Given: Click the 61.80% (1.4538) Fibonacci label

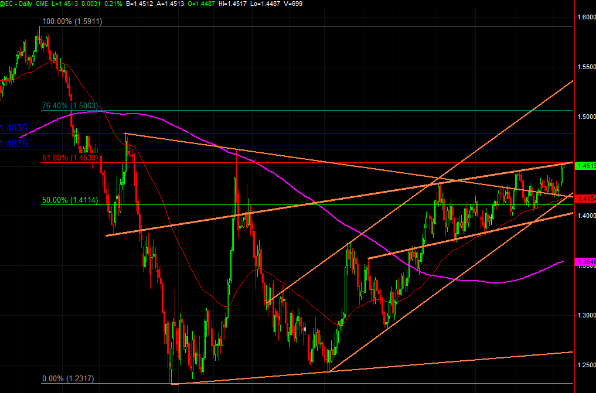Looking at the screenshot, I should [x=70, y=158].
